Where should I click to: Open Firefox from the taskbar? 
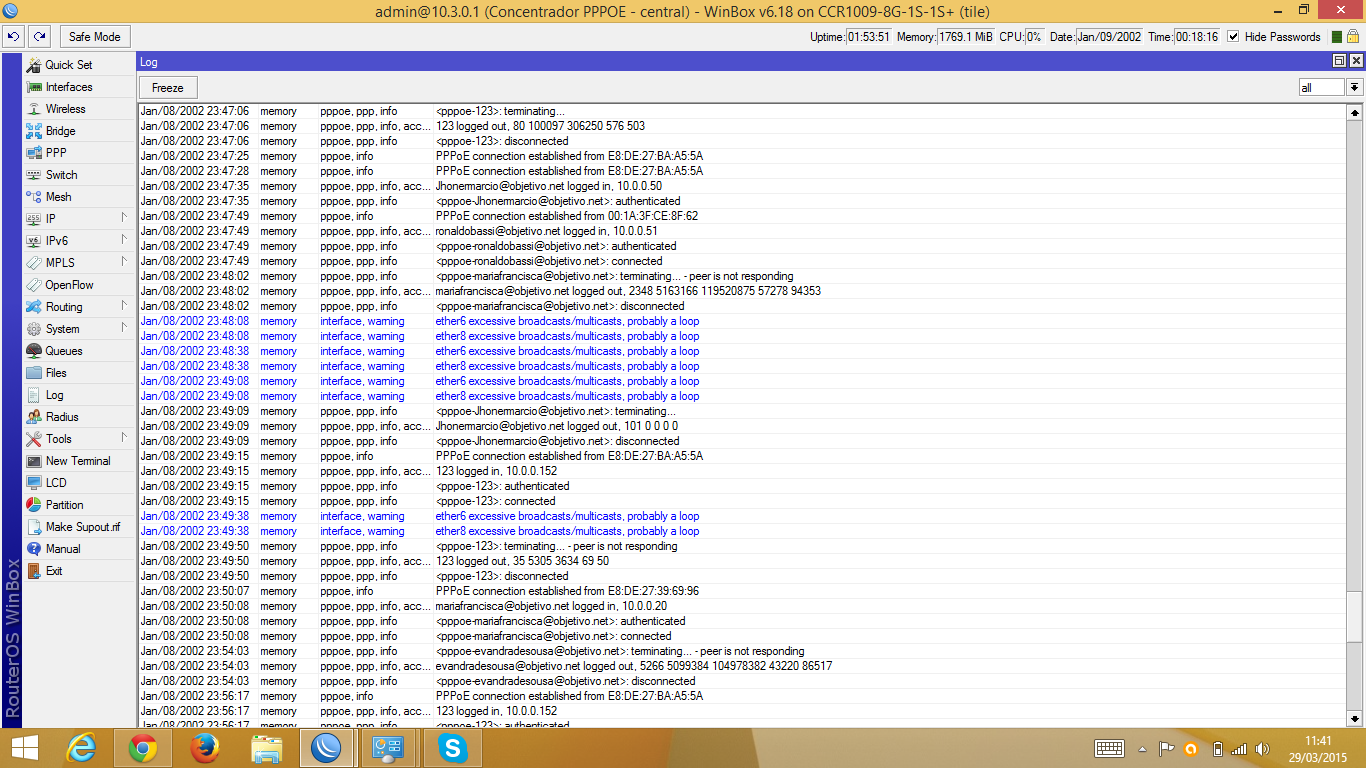click(205, 748)
